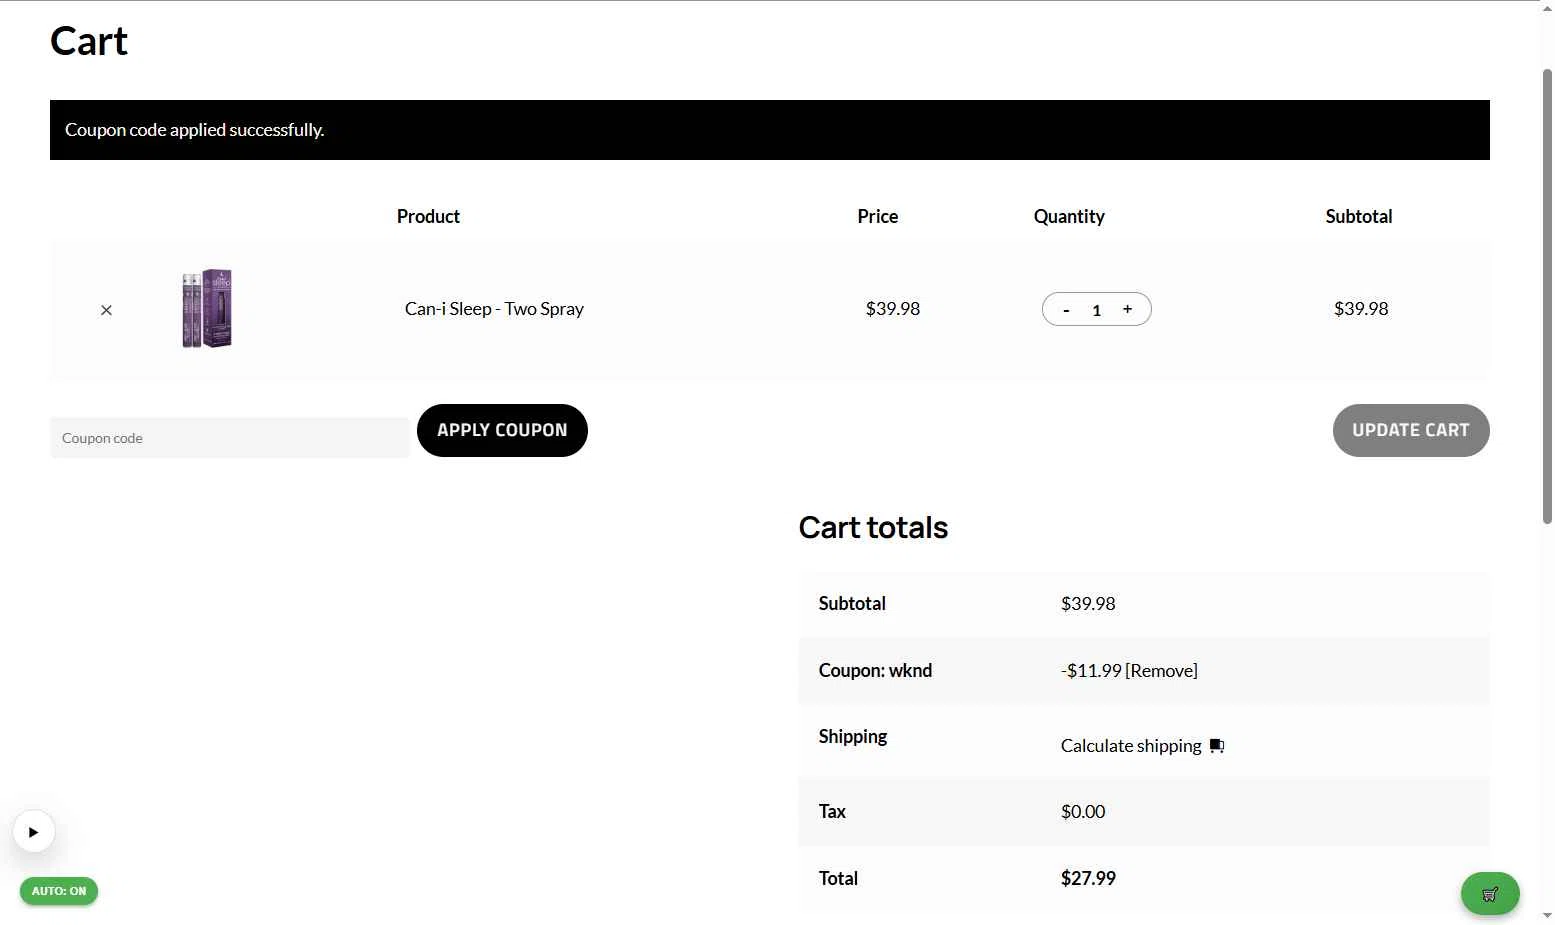Click the Apply Coupon button
The image size is (1555, 925).
click(x=502, y=430)
